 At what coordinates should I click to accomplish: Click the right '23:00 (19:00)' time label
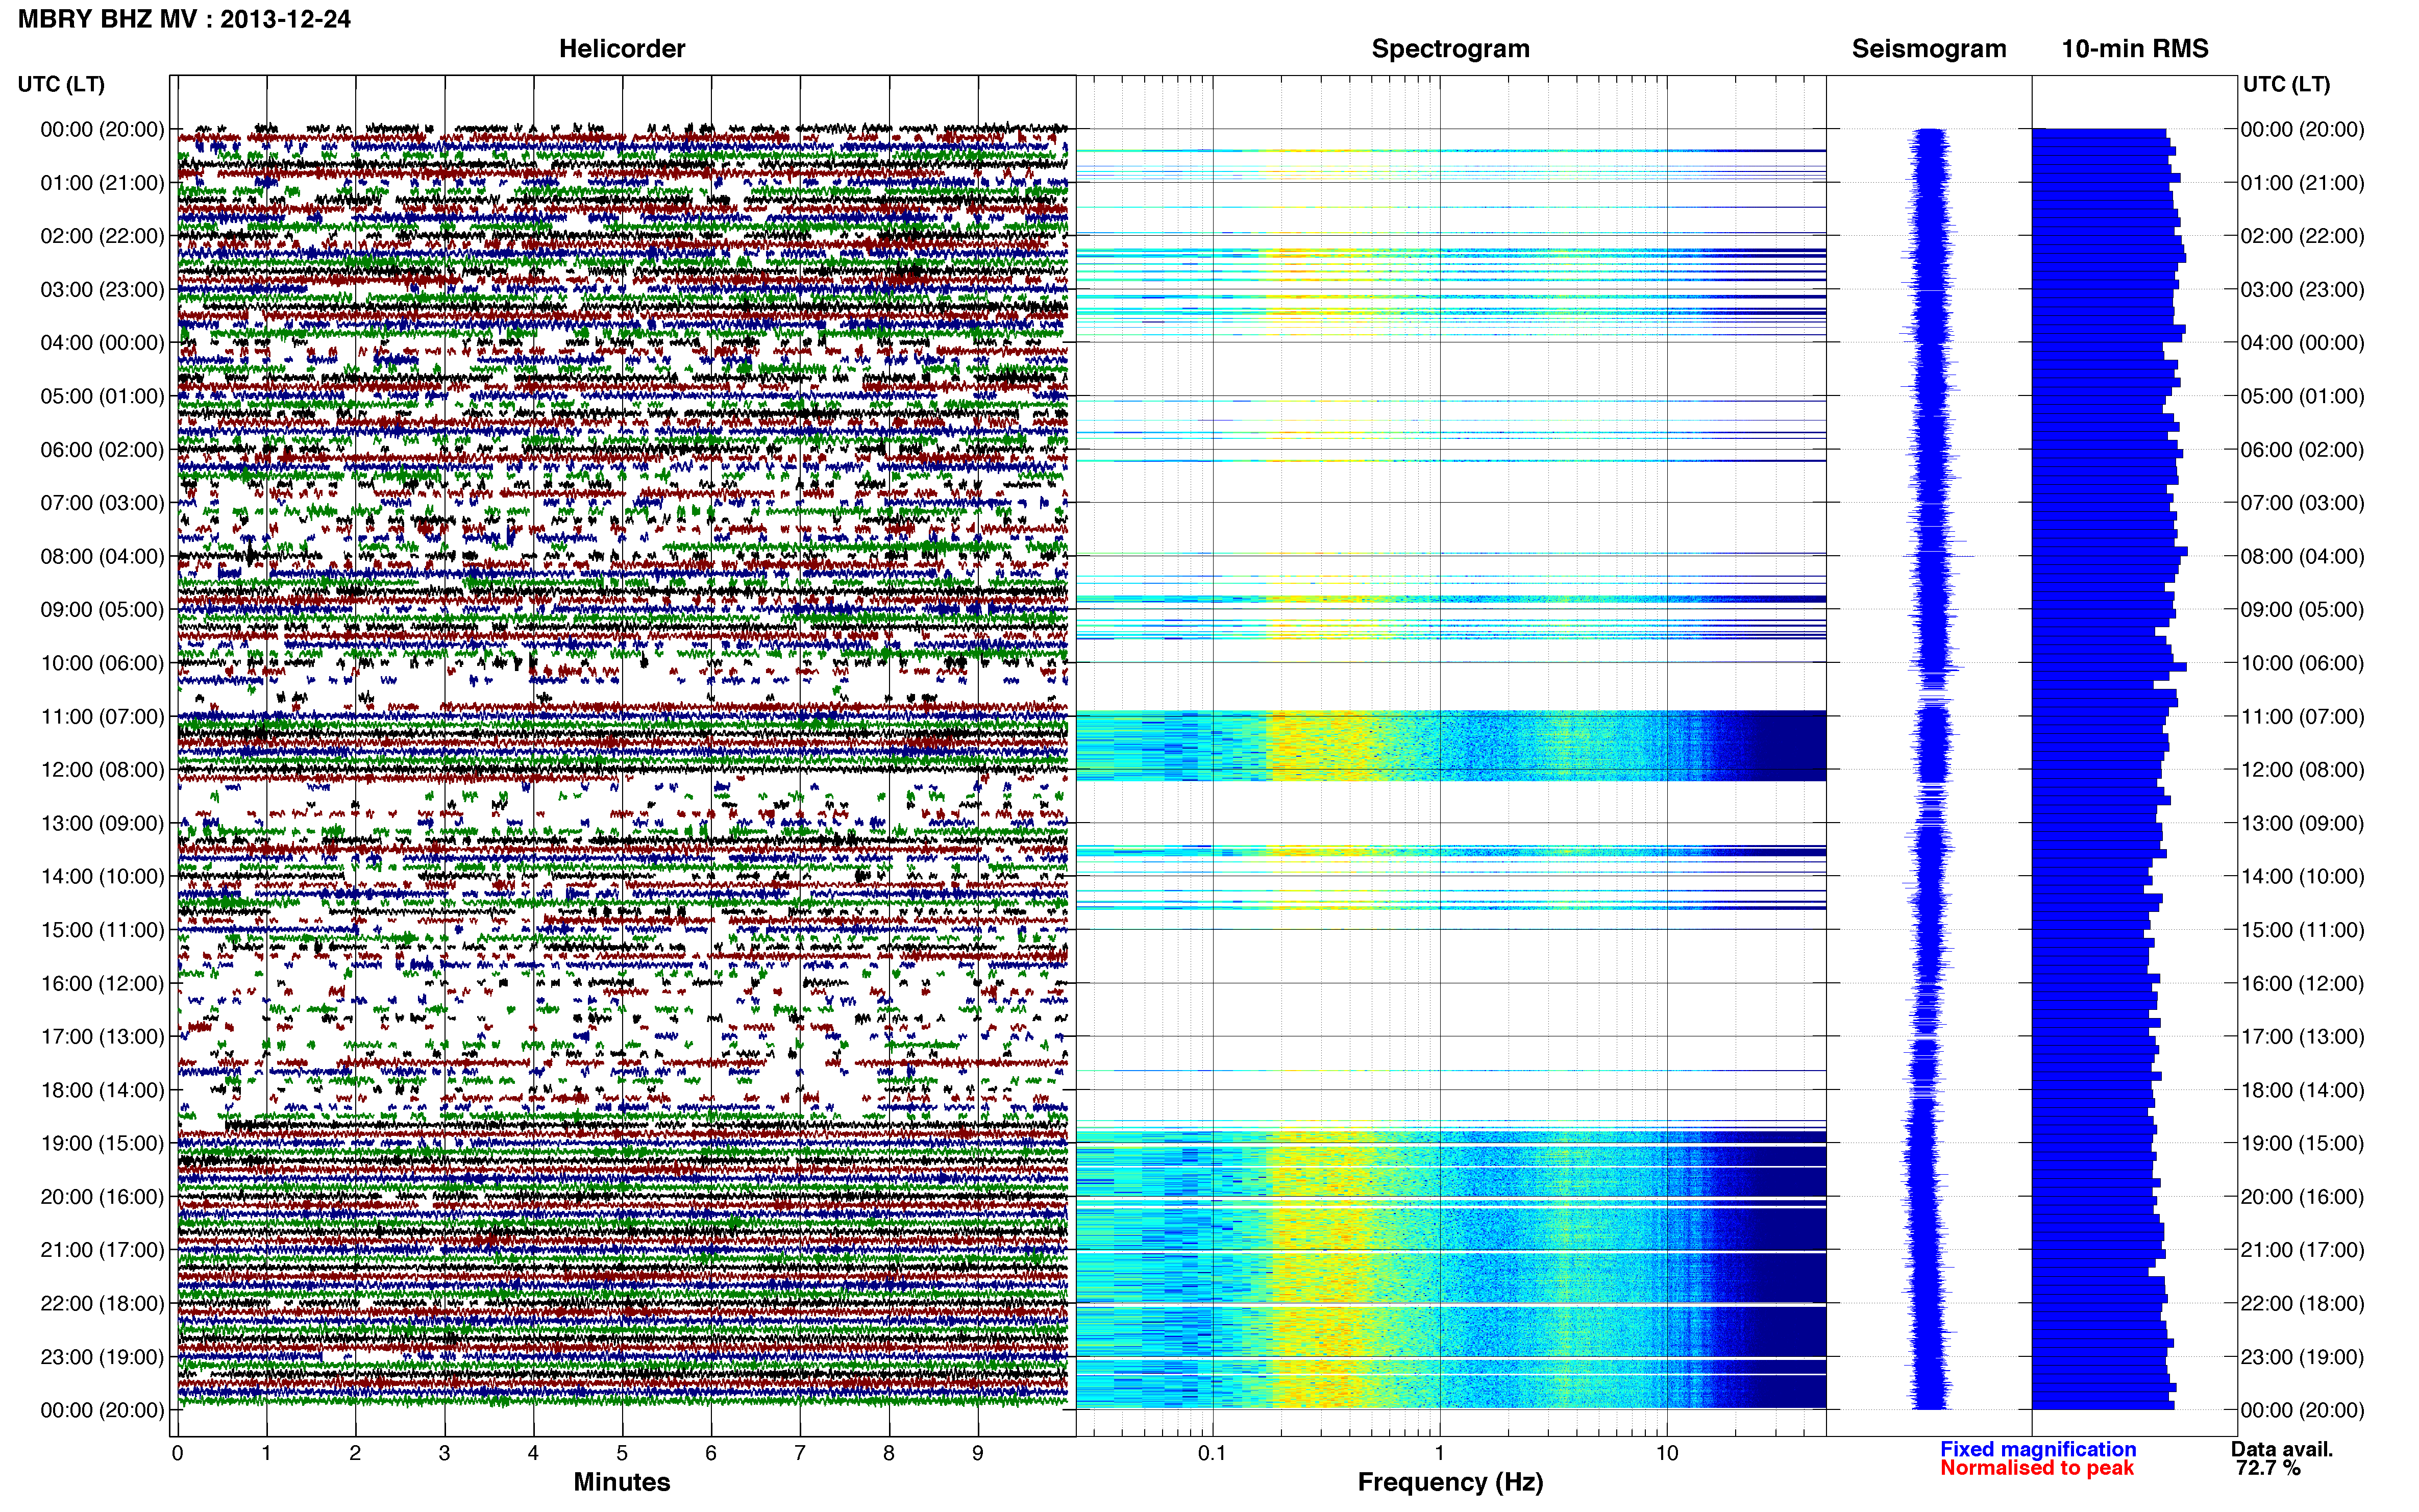tap(2302, 1357)
